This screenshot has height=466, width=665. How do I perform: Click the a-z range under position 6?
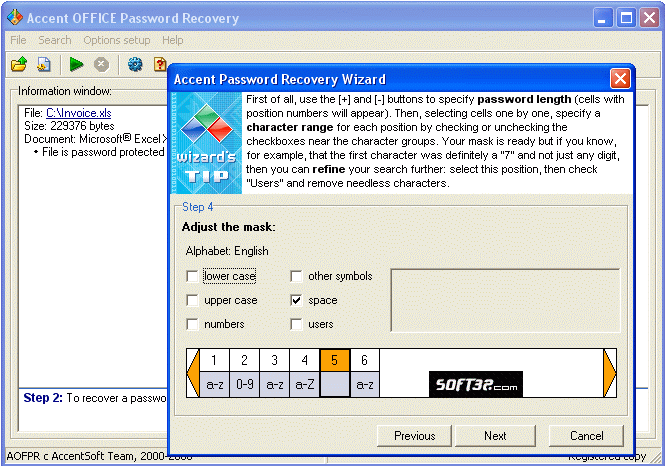[365, 385]
